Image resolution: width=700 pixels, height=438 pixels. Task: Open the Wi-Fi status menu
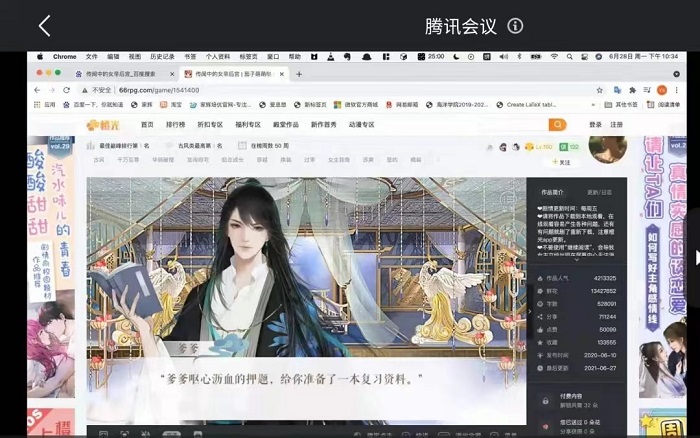pos(554,57)
